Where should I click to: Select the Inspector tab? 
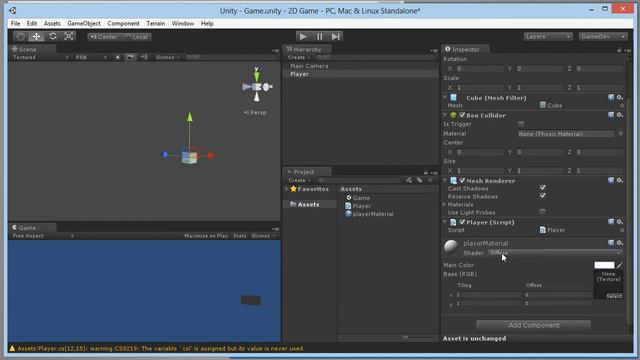[x=465, y=49]
